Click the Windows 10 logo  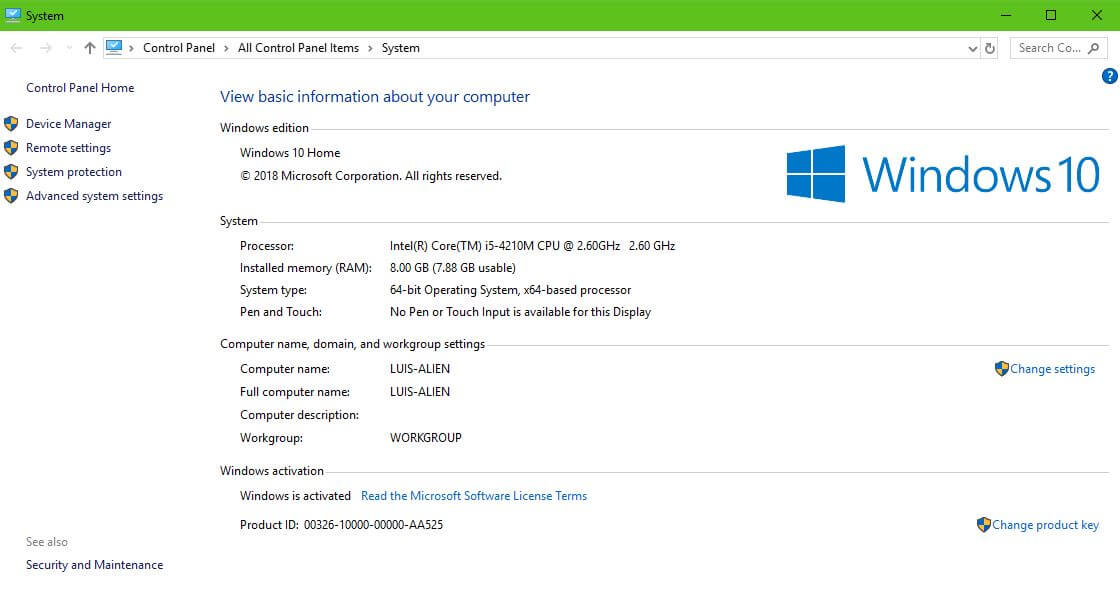pyautogui.click(x=943, y=174)
